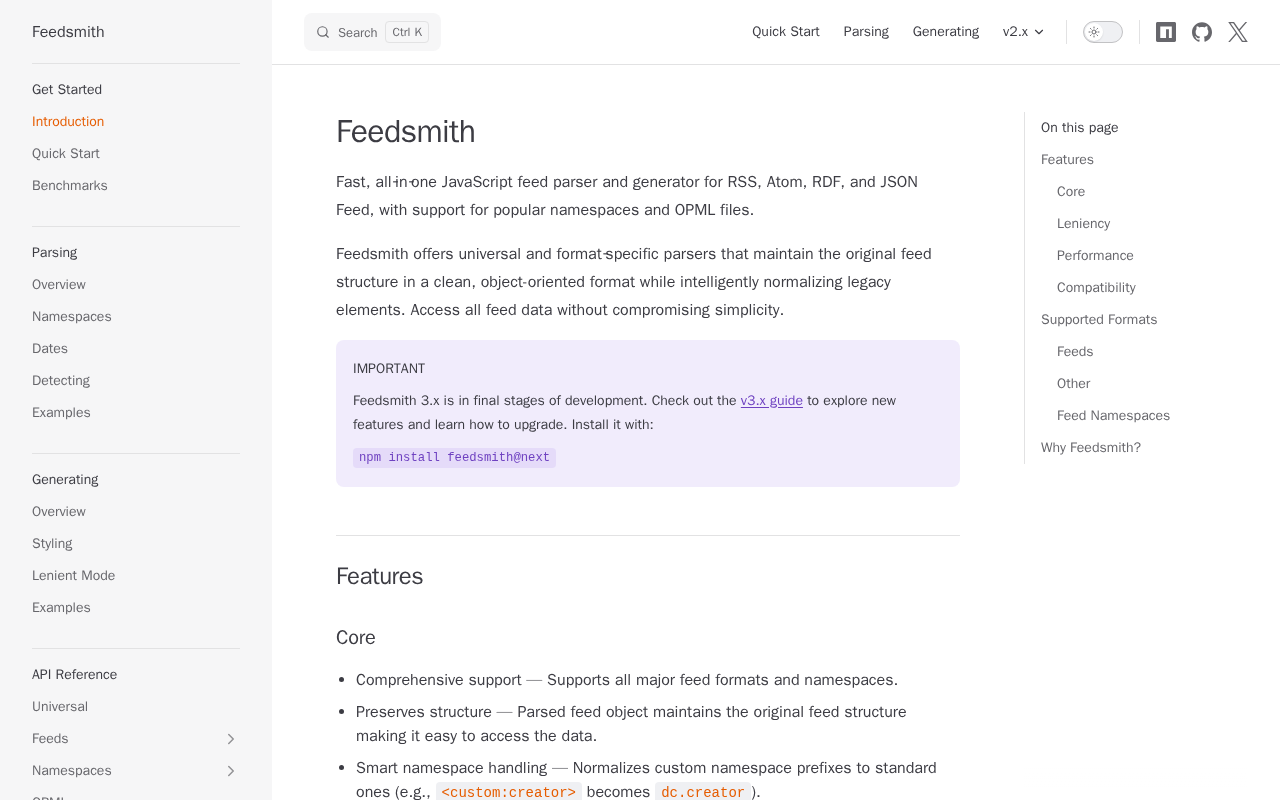Image resolution: width=1280 pixels, height=800 pixels.
Task: Follow the v3.x guide link
Action: tap(771, 401)
